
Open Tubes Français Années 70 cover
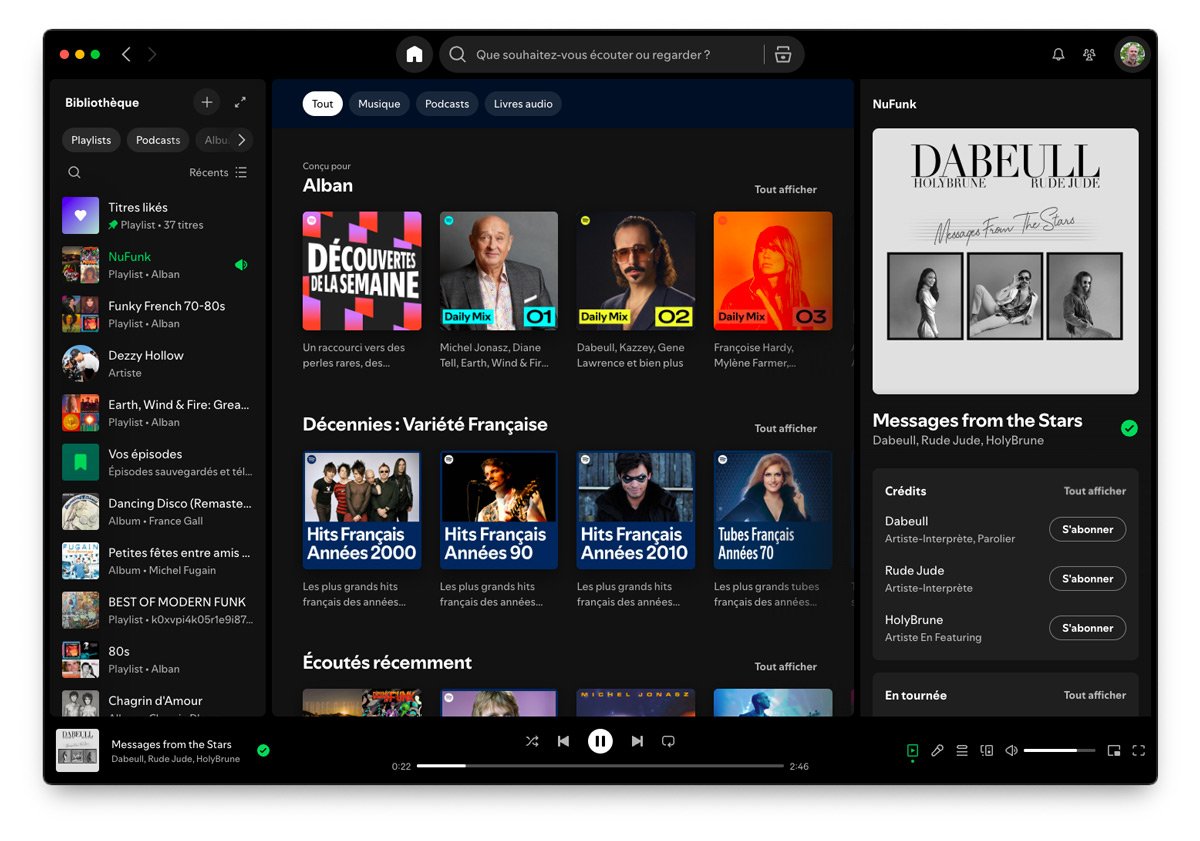(773, 510)
